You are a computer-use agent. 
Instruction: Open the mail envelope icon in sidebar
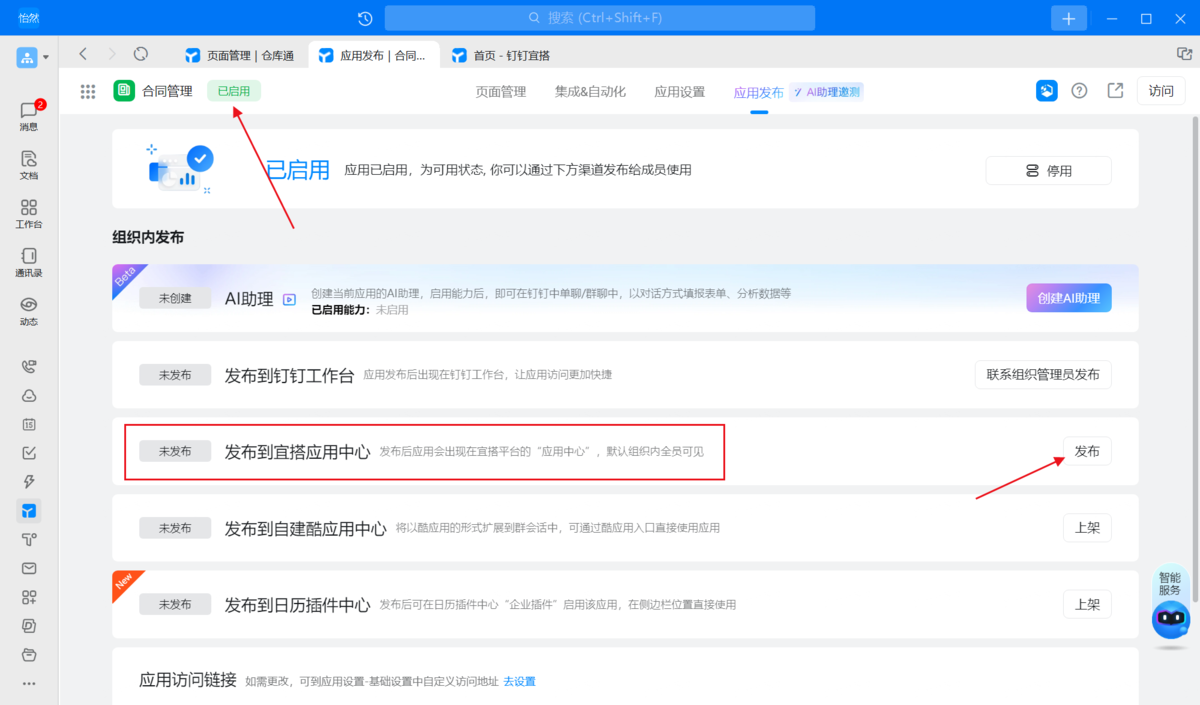[x=29, y=569]
